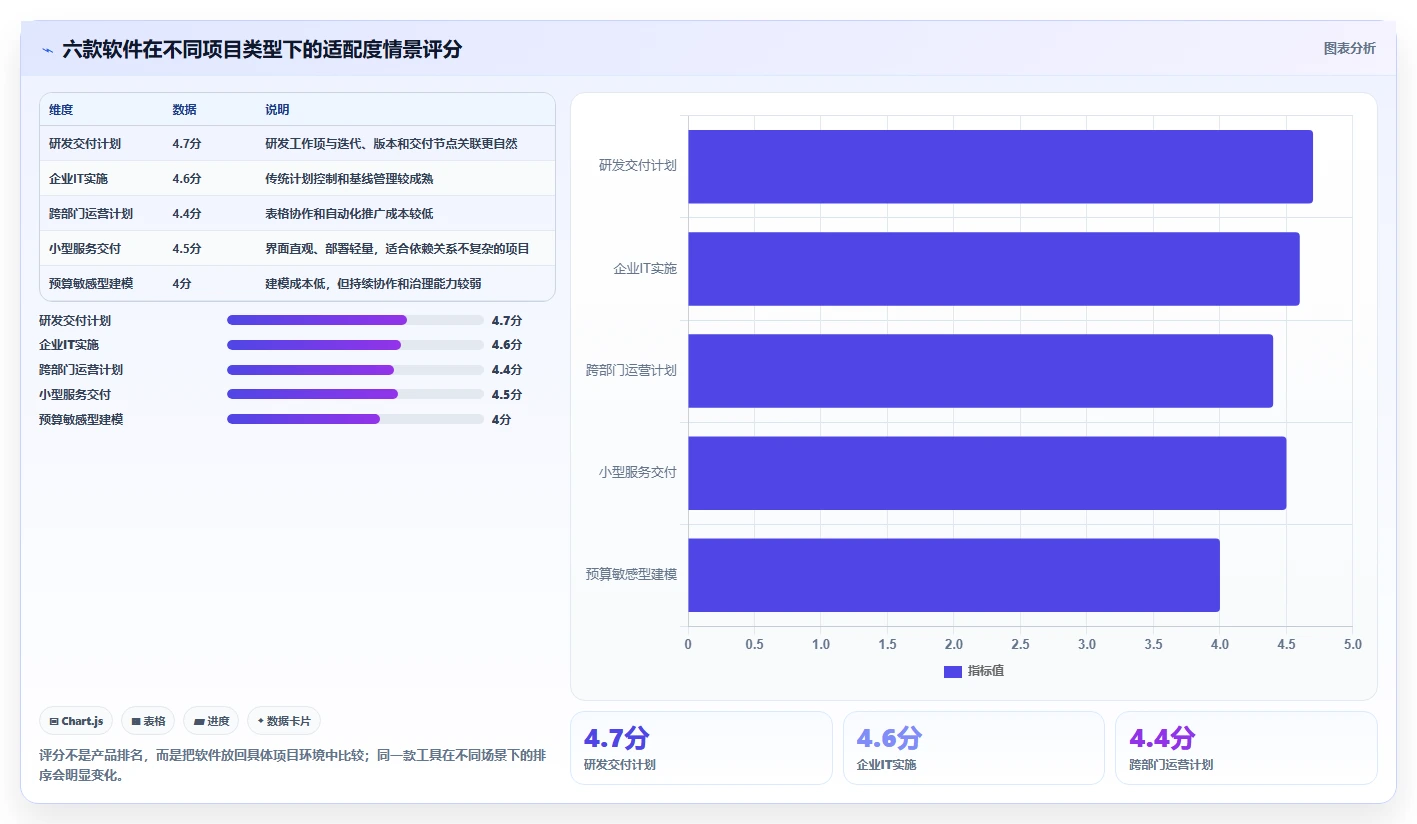The height and width of the screenshot is (824, 1417).
Task: Click the 4.5分 value beside the progress bar
Action: point(507,395)
